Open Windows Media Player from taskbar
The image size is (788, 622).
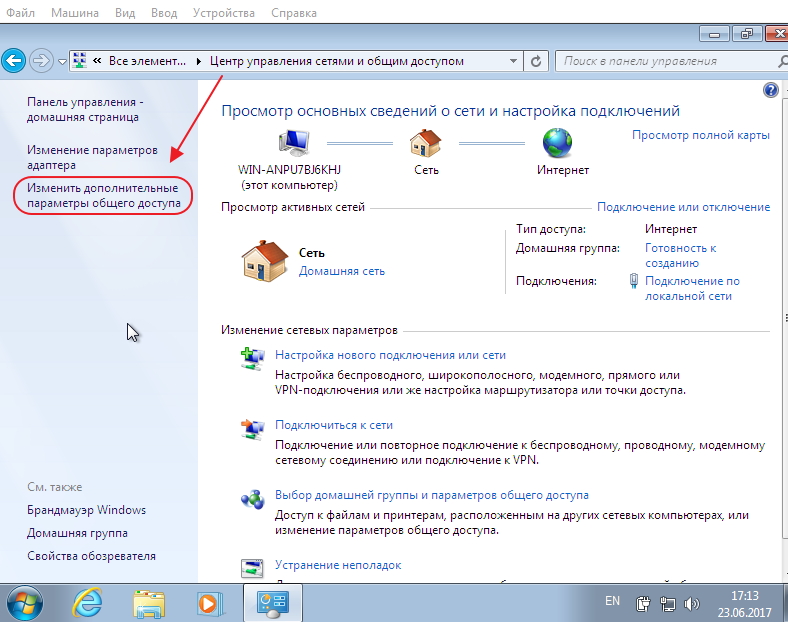click(210, 603)
